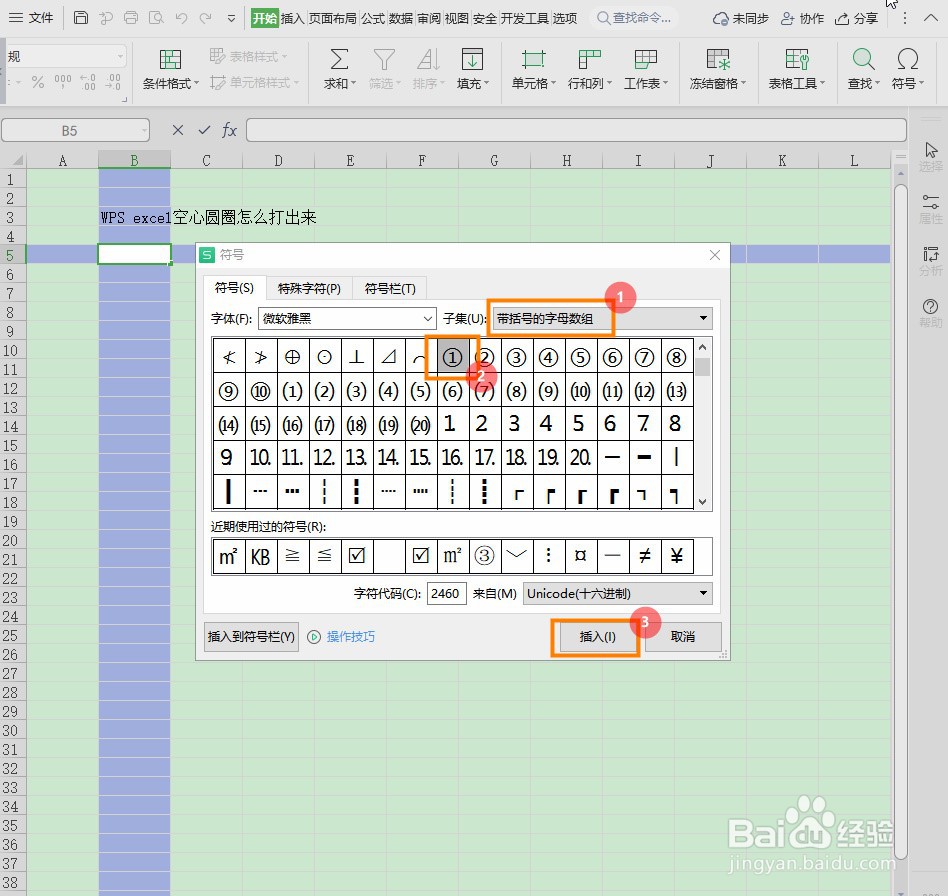Click the 分享 share button
Viewport: 948px width, 896px height.
point(856,19)
